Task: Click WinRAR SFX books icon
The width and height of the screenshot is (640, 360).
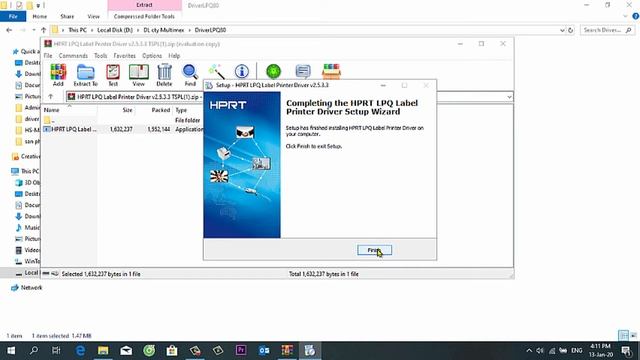Action: pos(331,71)
